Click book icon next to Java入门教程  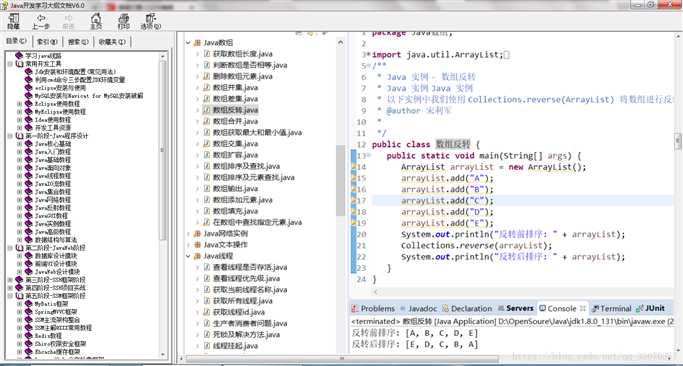(x=29, y=152)
